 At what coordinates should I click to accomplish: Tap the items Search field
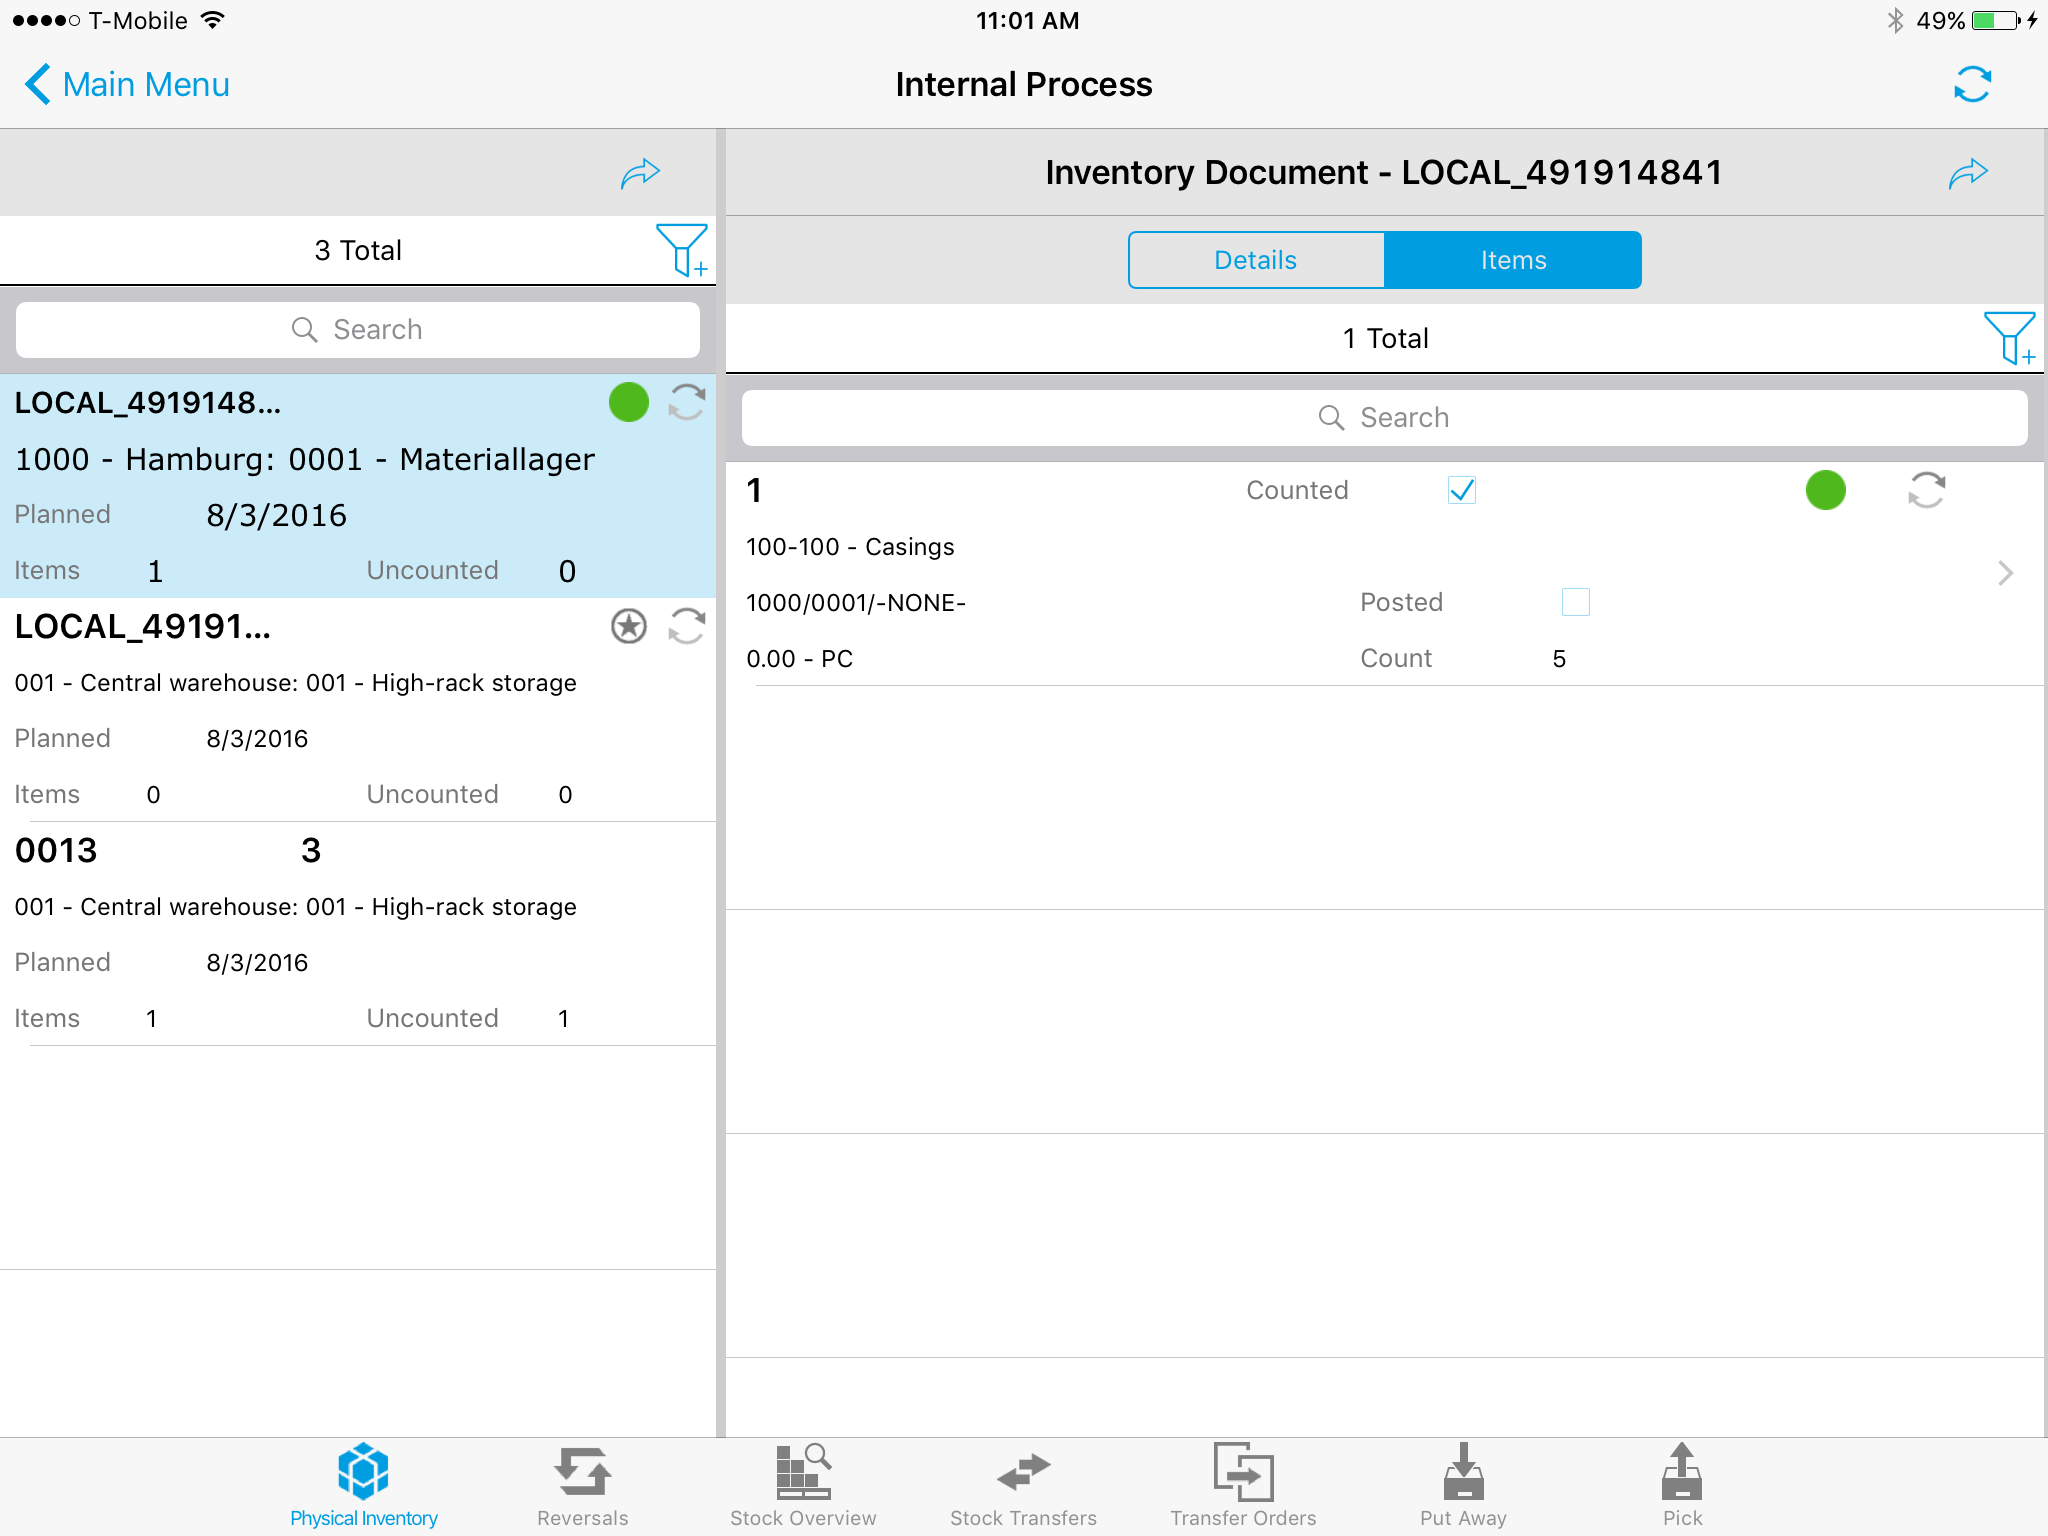1384,418
